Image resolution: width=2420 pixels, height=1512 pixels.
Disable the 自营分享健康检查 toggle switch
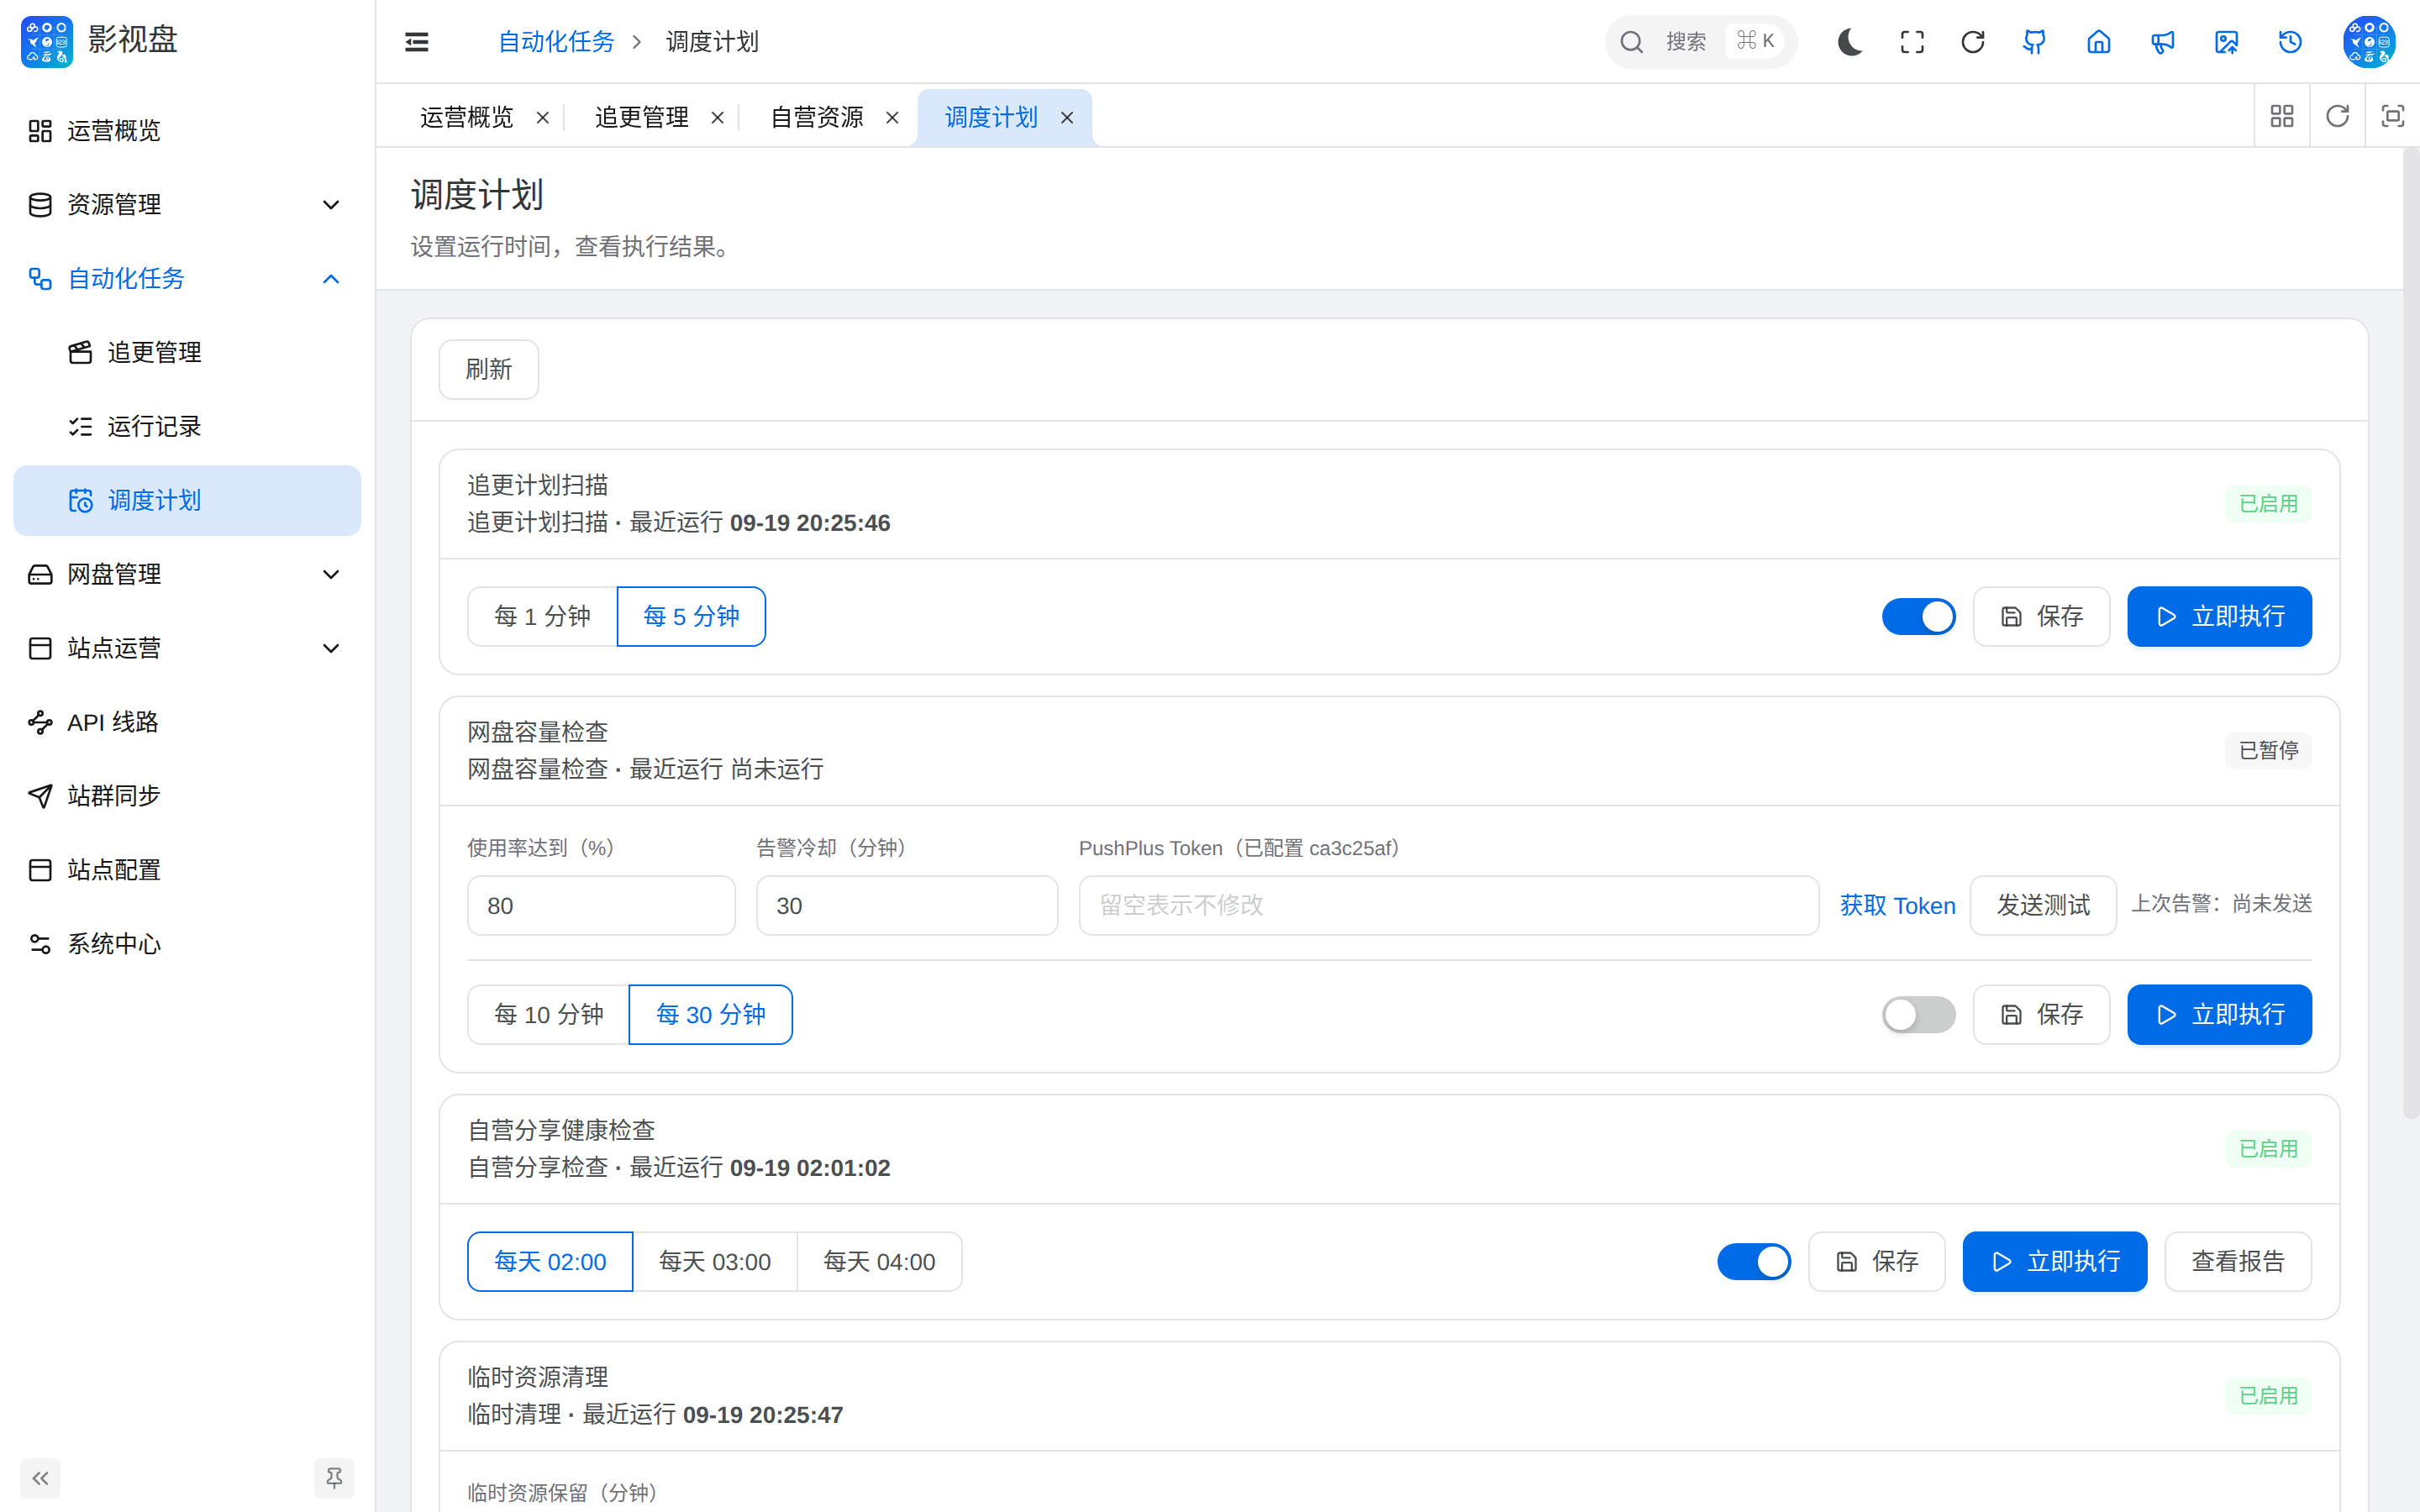(1754, 1261)
